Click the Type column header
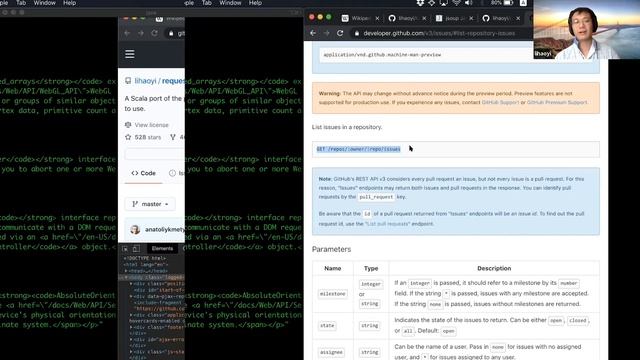Screen dimensions: 640x360 [371, 268]
